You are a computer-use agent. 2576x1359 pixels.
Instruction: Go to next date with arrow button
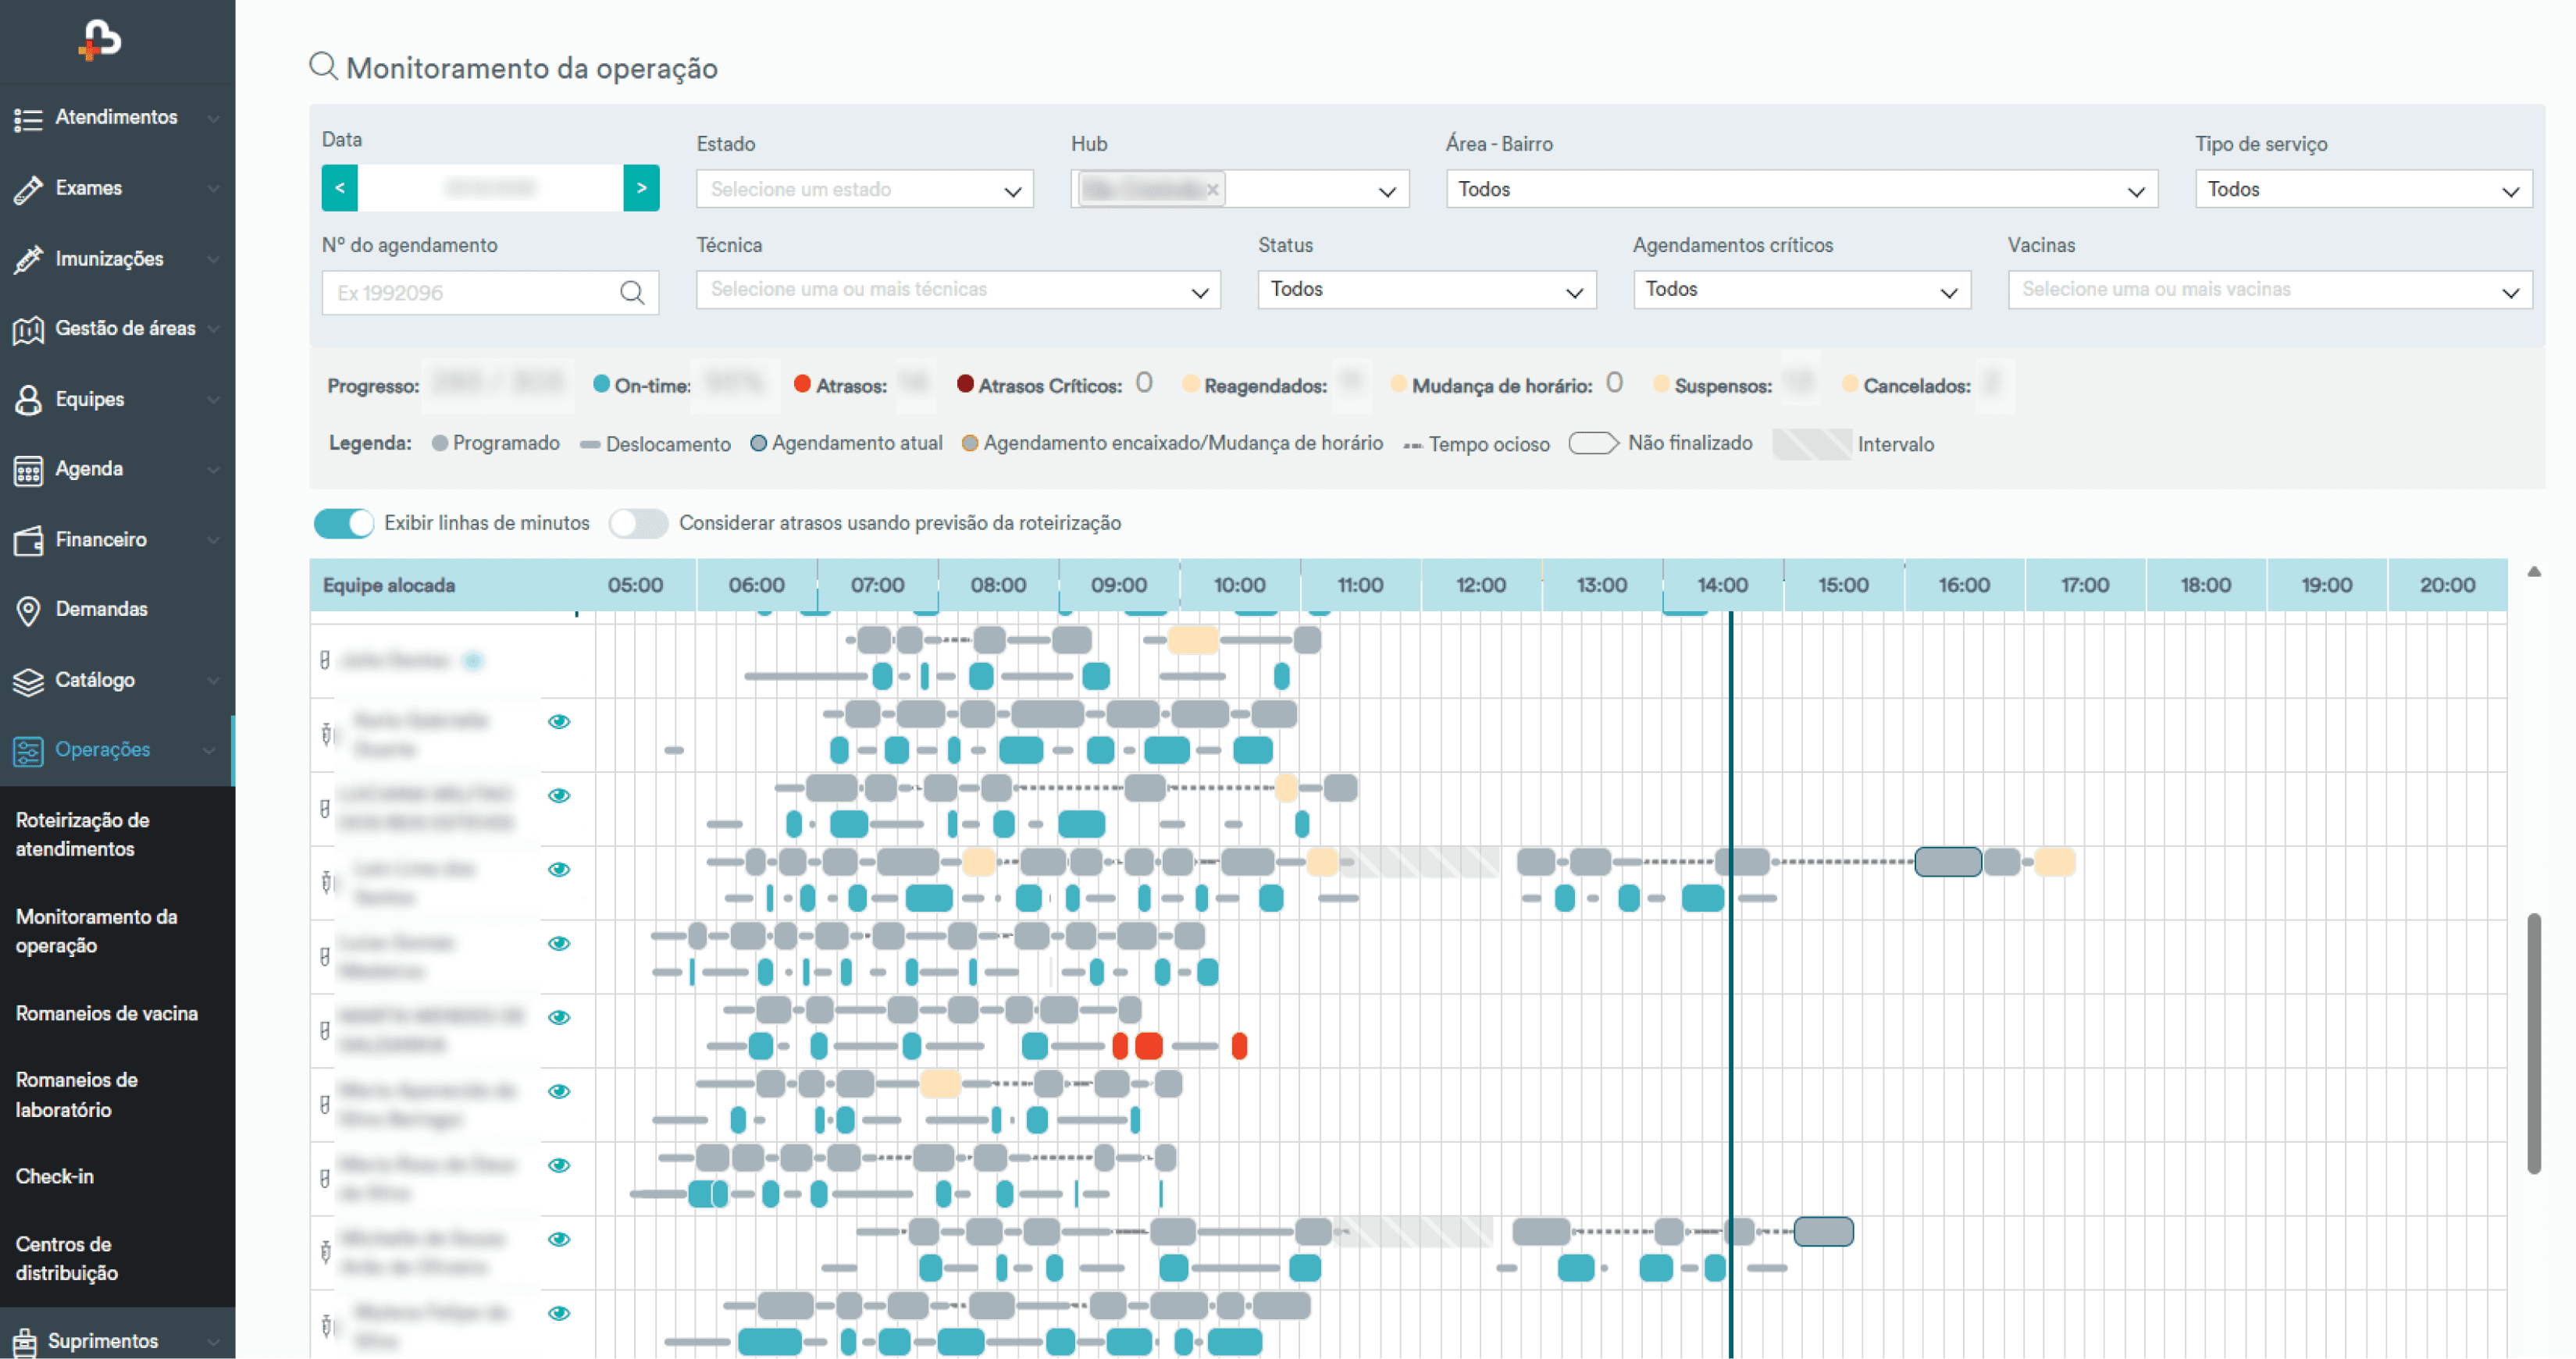pyautogui.click(x=641, y=188)
